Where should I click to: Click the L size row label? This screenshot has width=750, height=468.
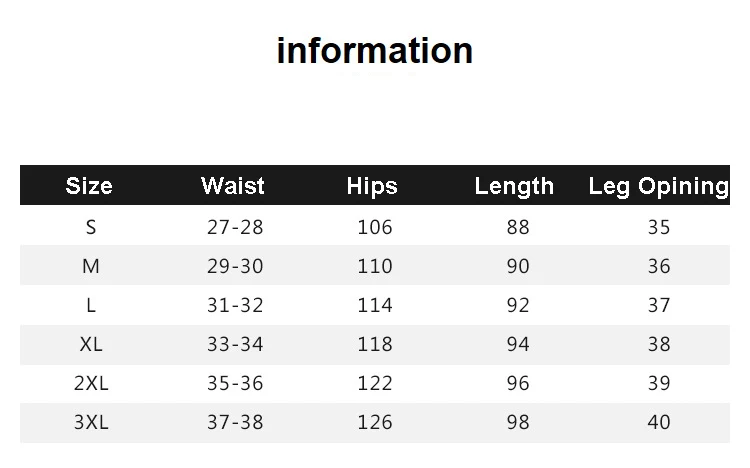[x=91, y=305]
